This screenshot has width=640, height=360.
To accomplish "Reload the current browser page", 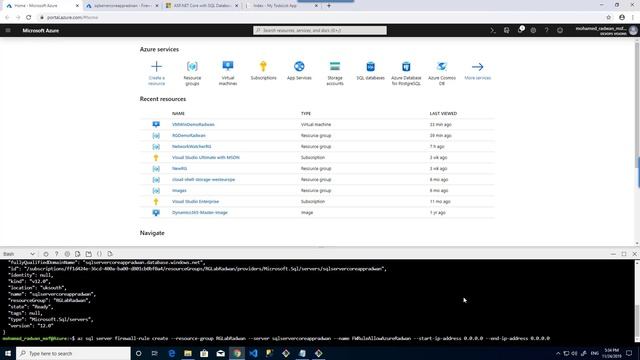I will click(29, 18).
